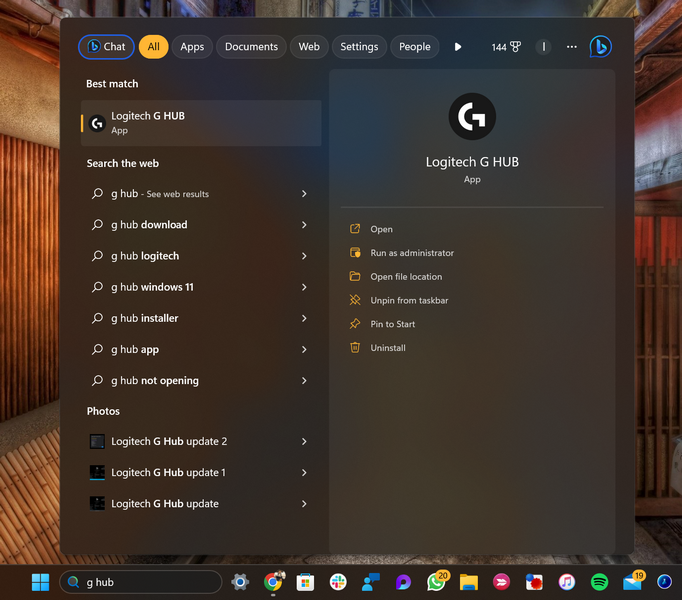Open Mail with the 19 badge in the taskbar
Image resolution: width=682 pixels, height=600 pixels.
point(633,582)
